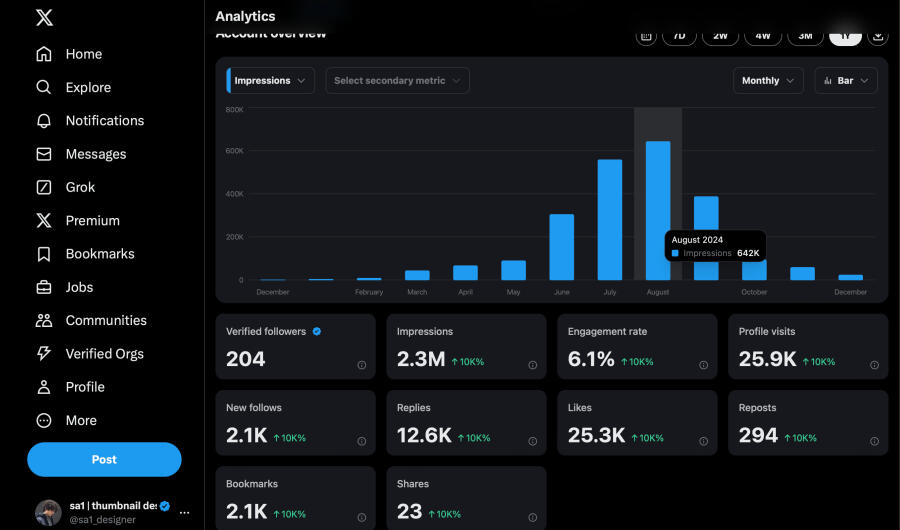Click the info icon on Replies card
Viewport: 900px width, 530px height.
533,441
